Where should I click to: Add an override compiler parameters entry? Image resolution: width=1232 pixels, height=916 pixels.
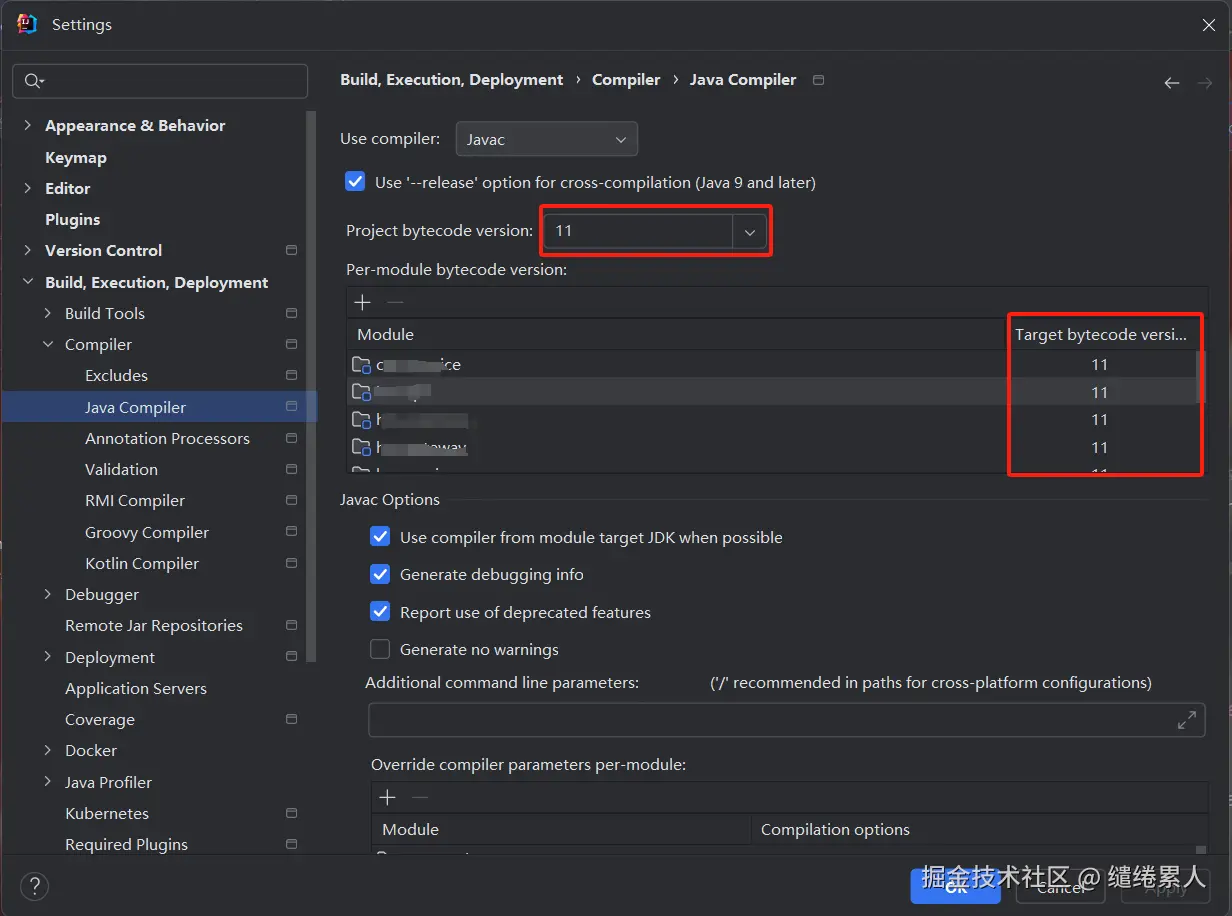[x=388, y=797]
